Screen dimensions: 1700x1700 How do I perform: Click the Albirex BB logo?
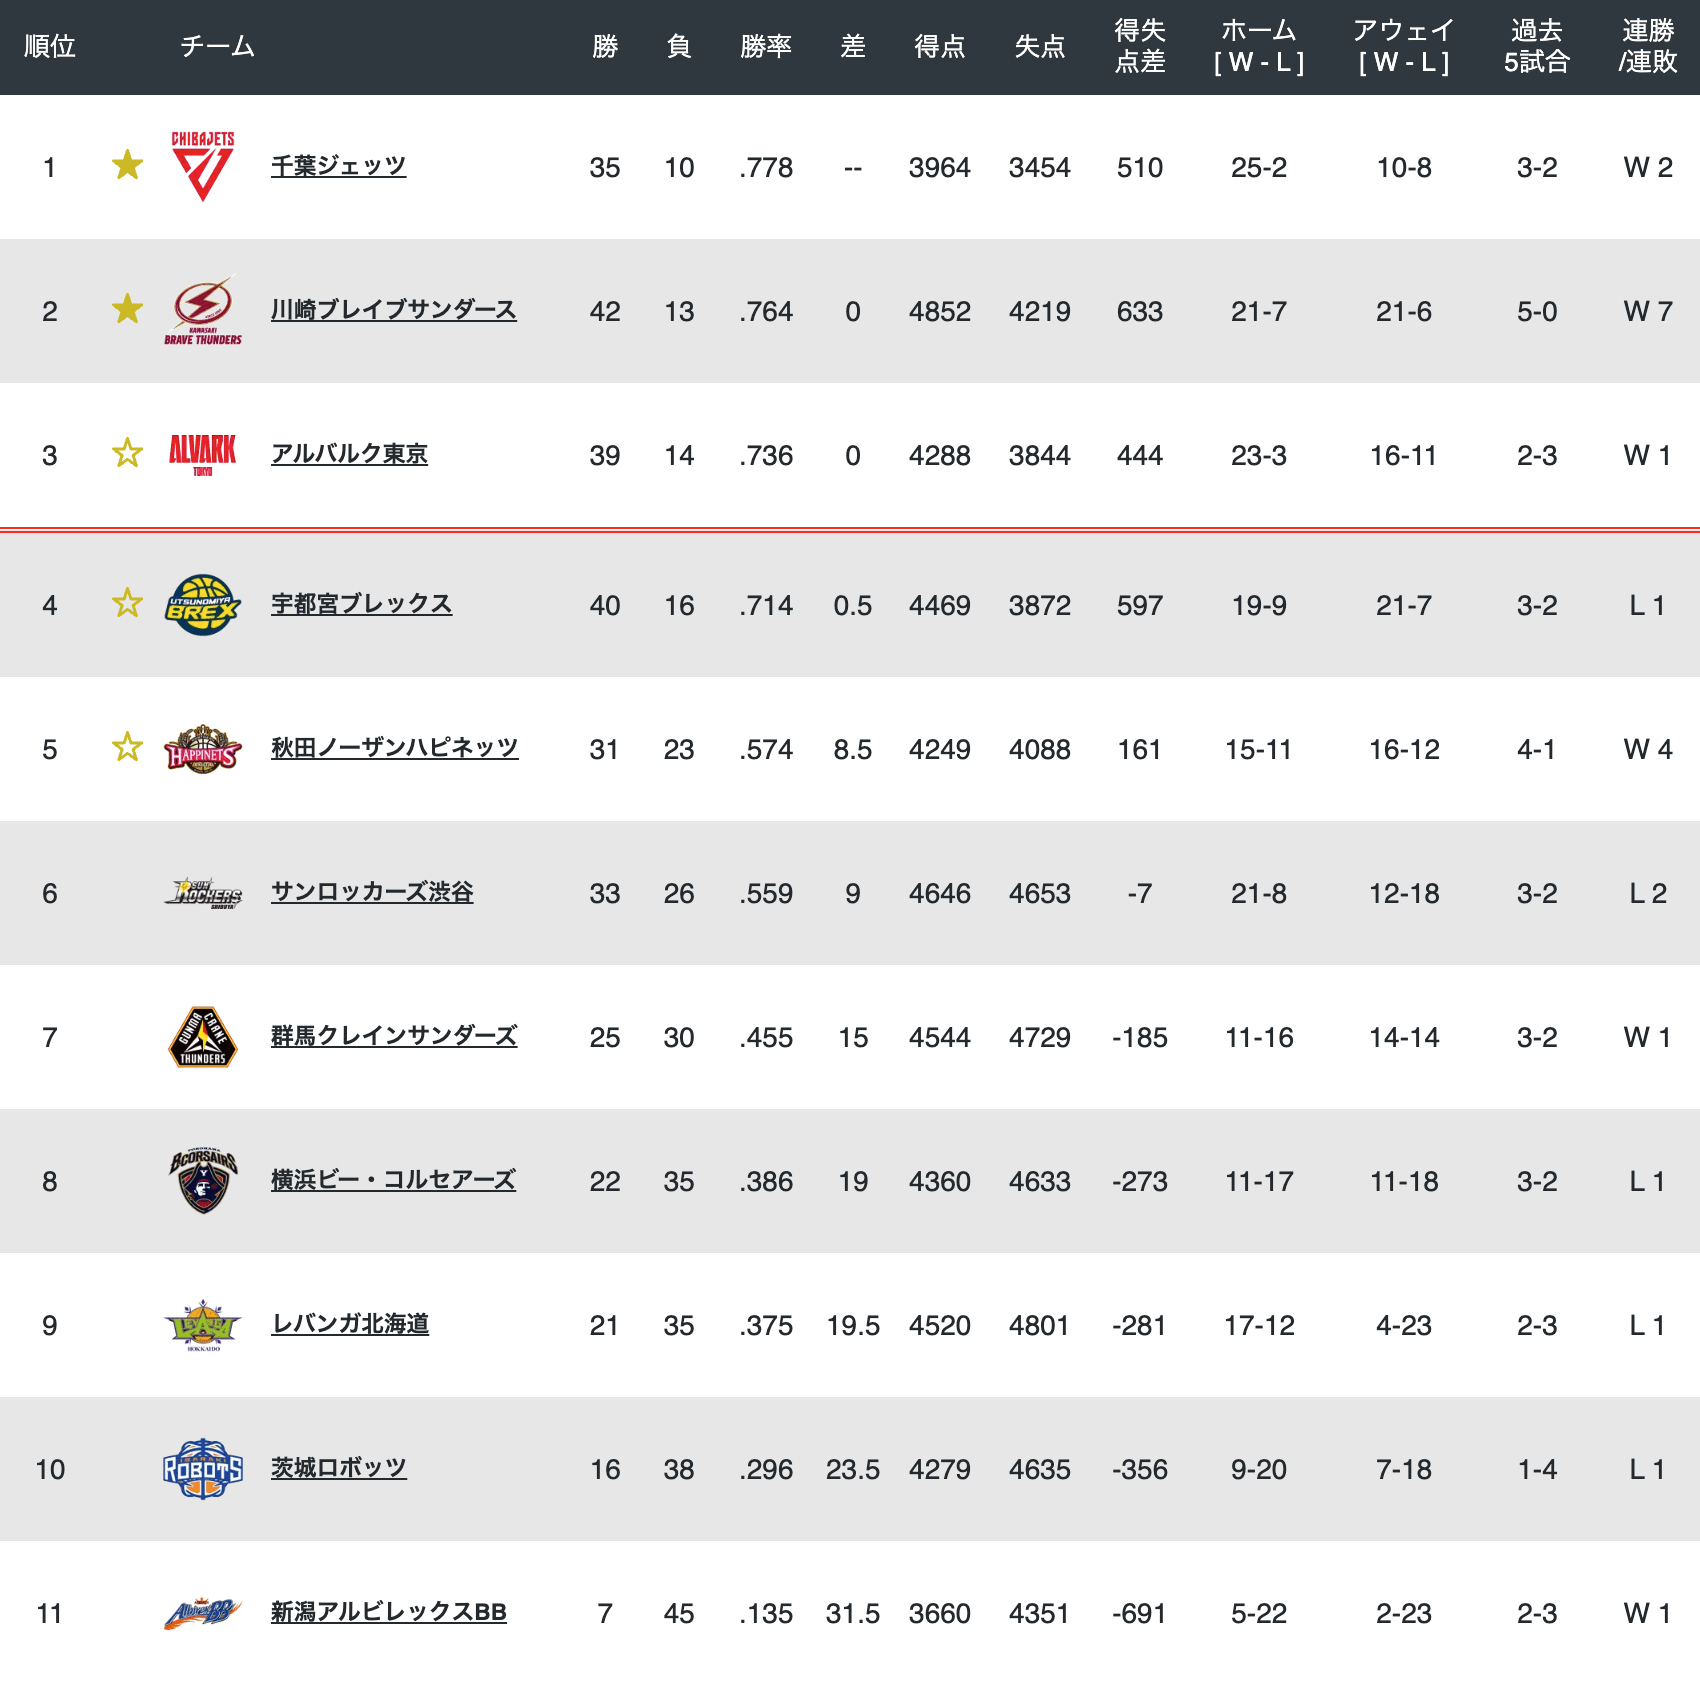click(203, 1612)
